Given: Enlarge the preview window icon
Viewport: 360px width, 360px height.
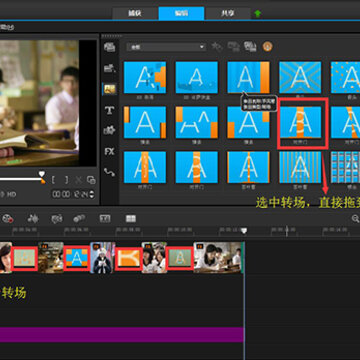Looking at the screenshot, I should click(91, 180).
